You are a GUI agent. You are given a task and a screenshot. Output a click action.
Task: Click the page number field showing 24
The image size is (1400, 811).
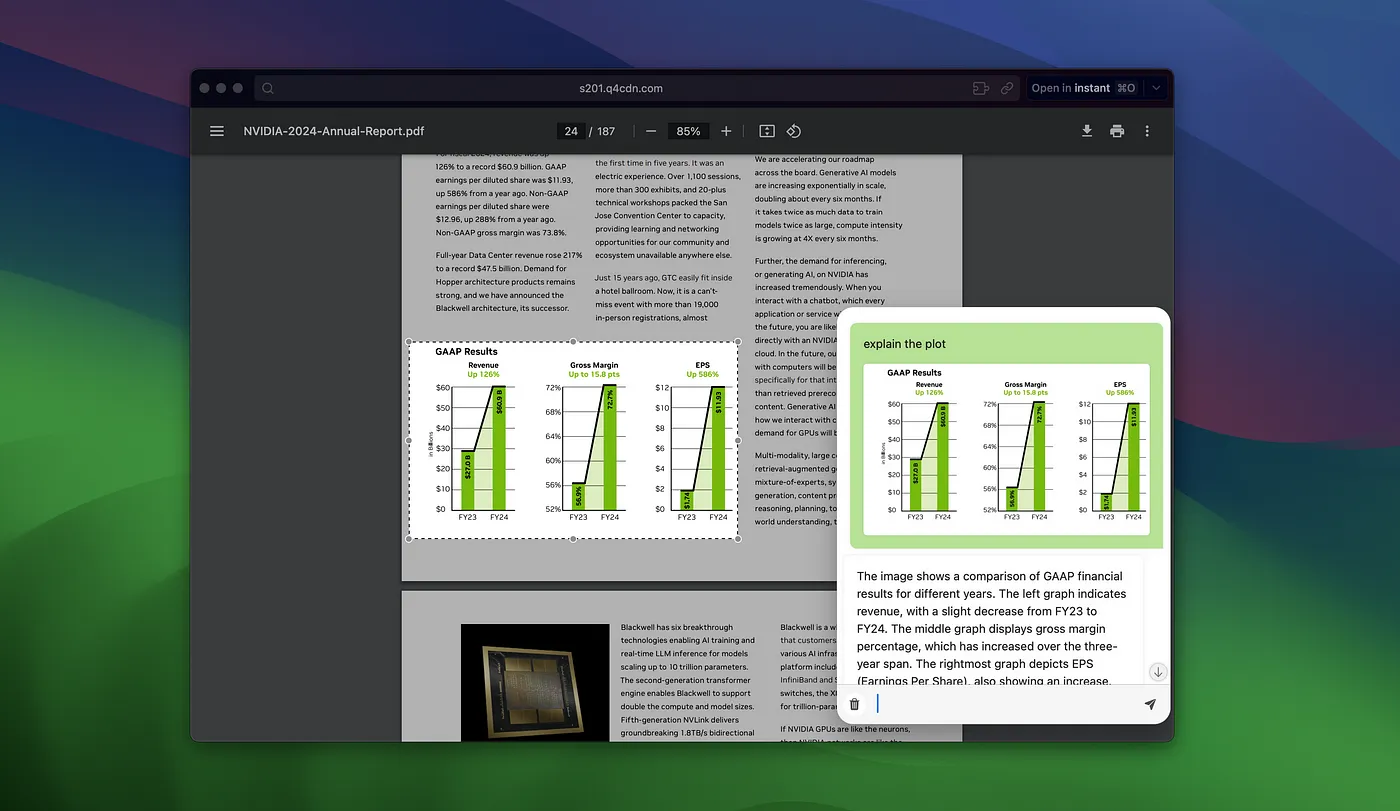click(571, 131)
